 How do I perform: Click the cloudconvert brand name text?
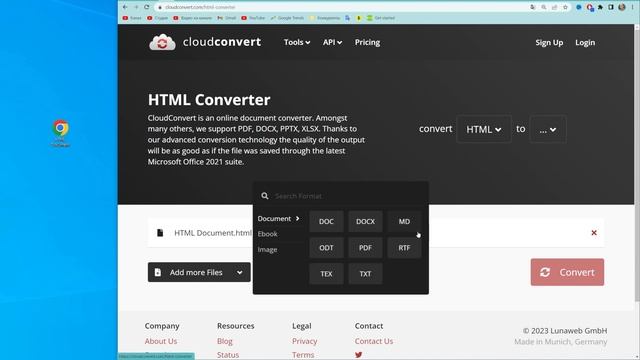click(222, 42)
